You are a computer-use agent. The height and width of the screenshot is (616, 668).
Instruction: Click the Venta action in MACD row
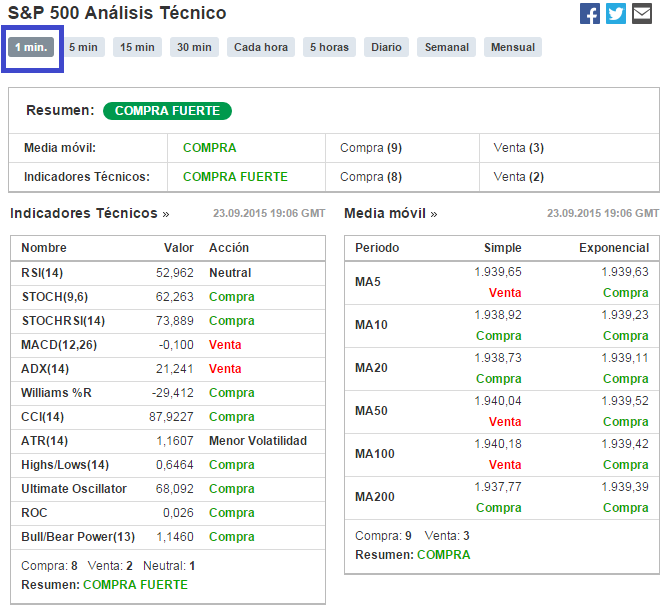pyautogui.click(x=225, y=345)
